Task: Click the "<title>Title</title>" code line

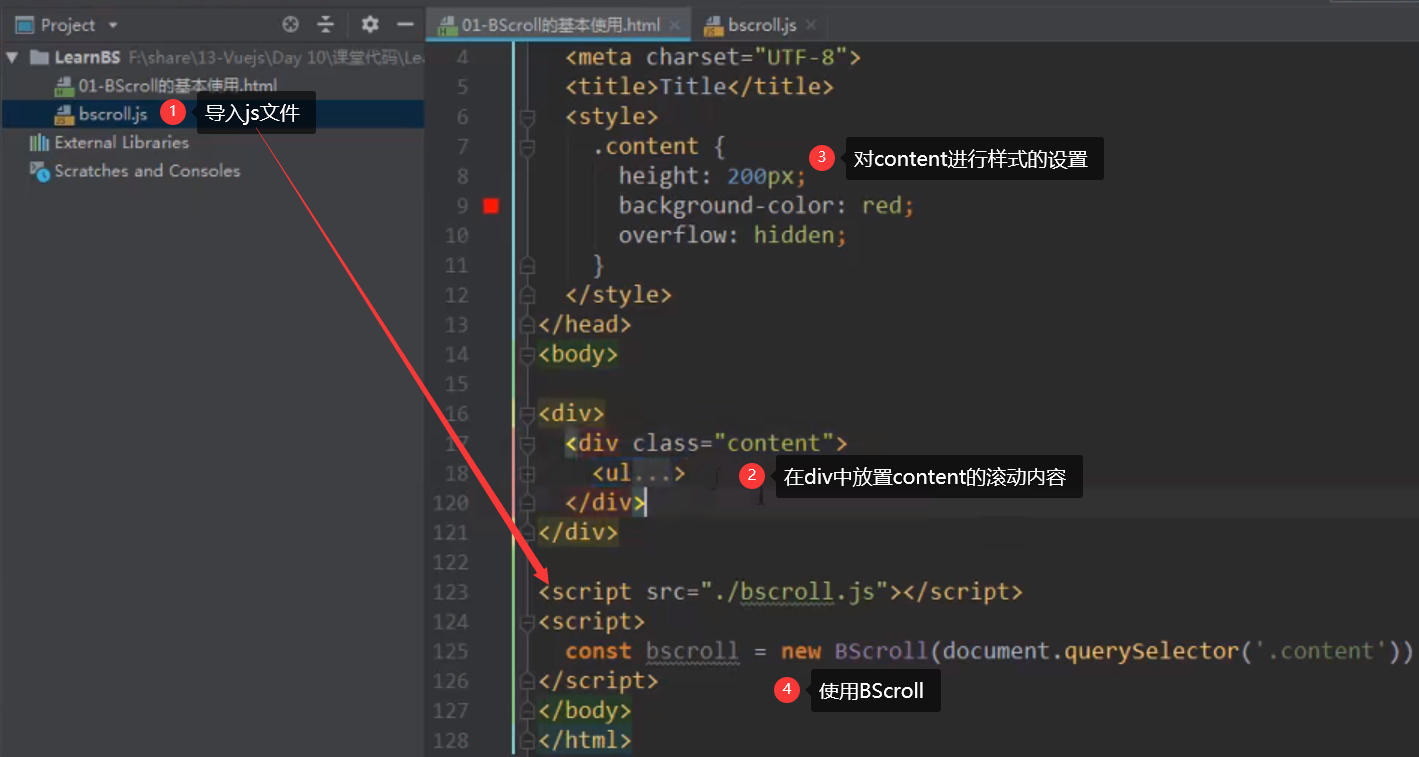Action: tap(699, 87)
